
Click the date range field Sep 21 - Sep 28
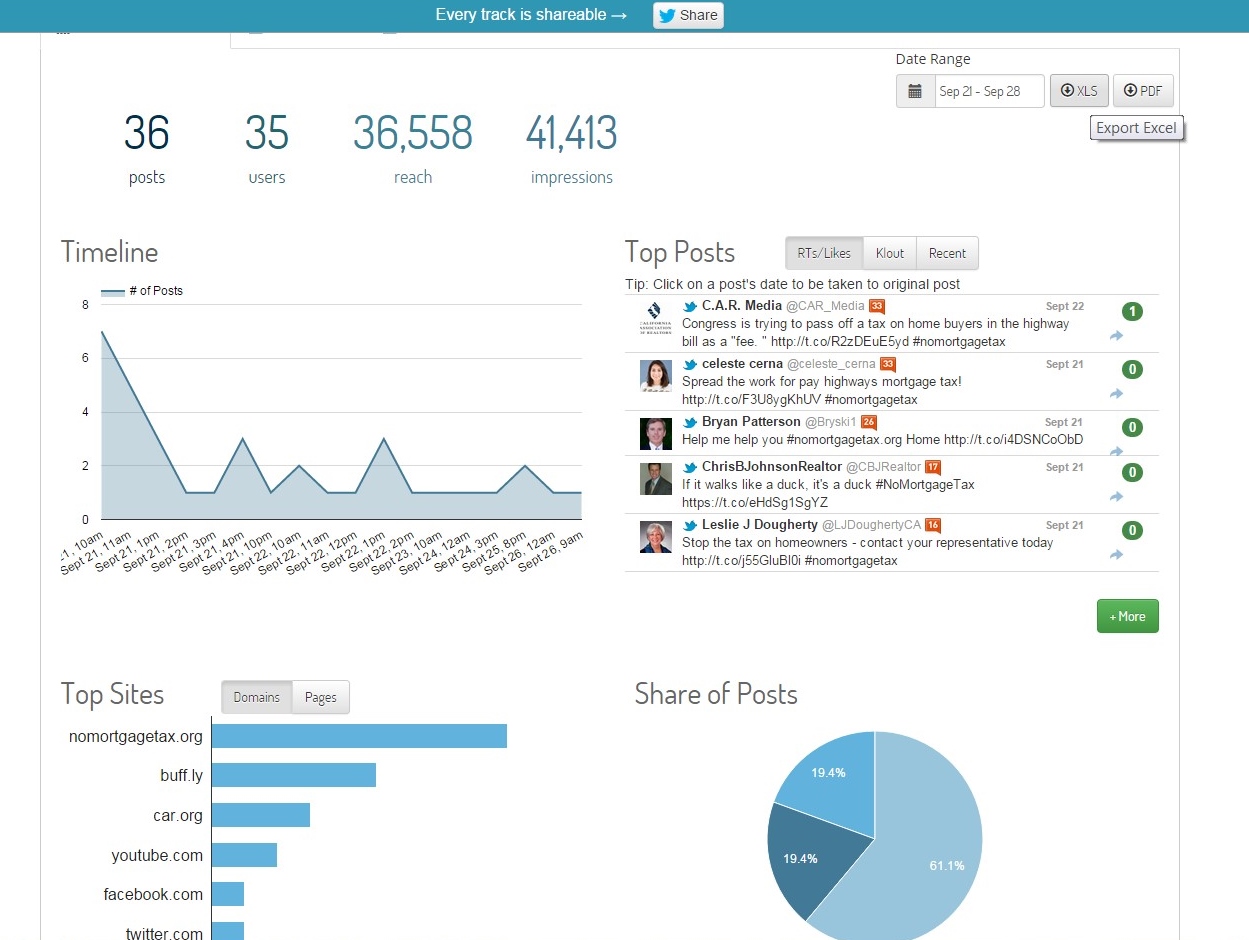click(990, 91)
